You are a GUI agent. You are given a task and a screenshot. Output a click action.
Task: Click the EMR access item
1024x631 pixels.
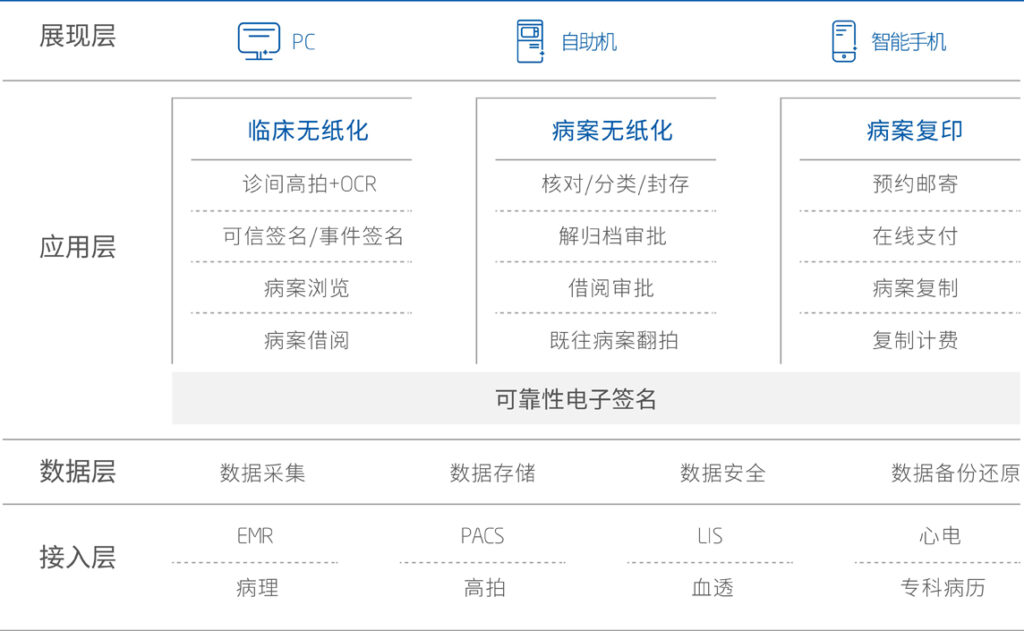(x=255, y=536)
